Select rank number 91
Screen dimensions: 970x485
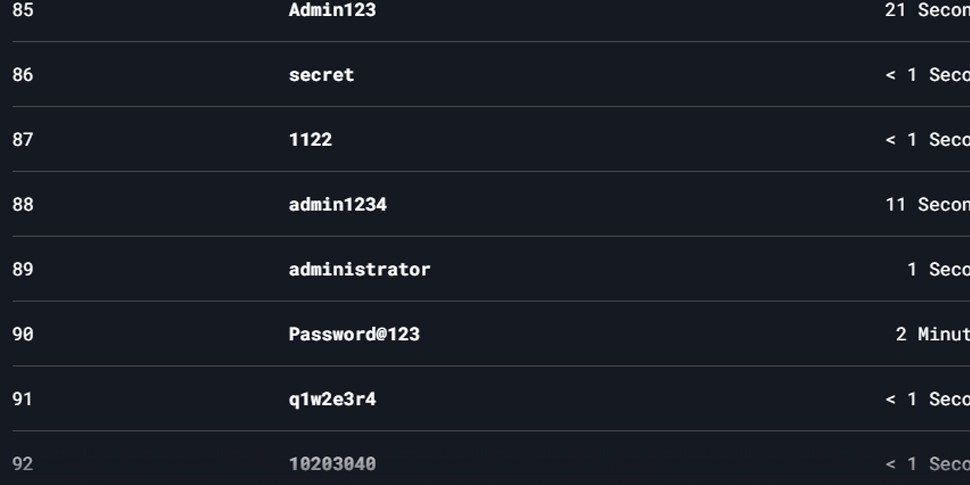pos(22,400)
